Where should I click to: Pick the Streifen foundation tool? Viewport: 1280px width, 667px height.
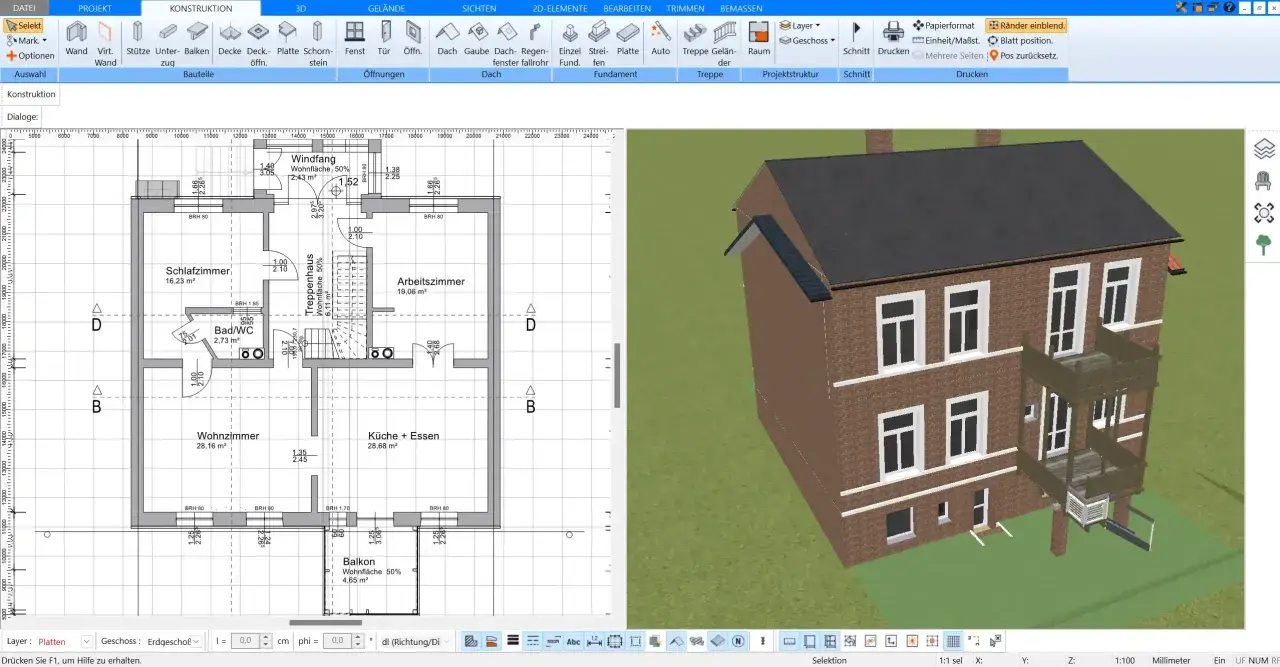[599, 43]
